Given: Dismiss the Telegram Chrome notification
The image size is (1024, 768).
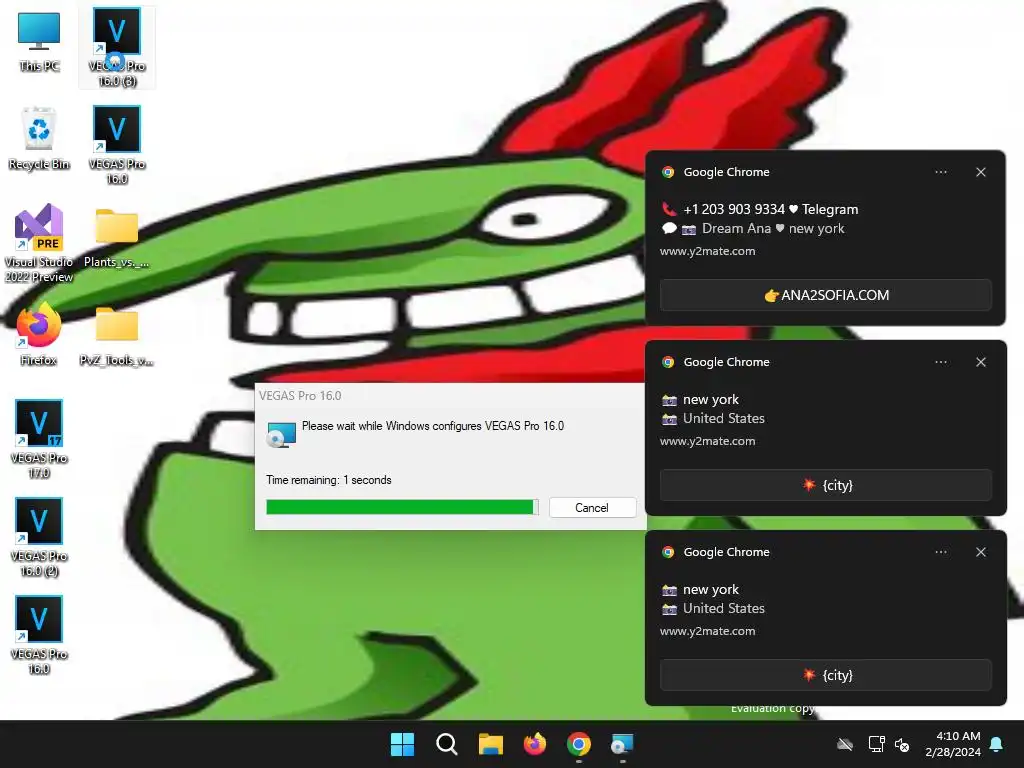Looking at the screenshot, I should click(x=981, y=172).
